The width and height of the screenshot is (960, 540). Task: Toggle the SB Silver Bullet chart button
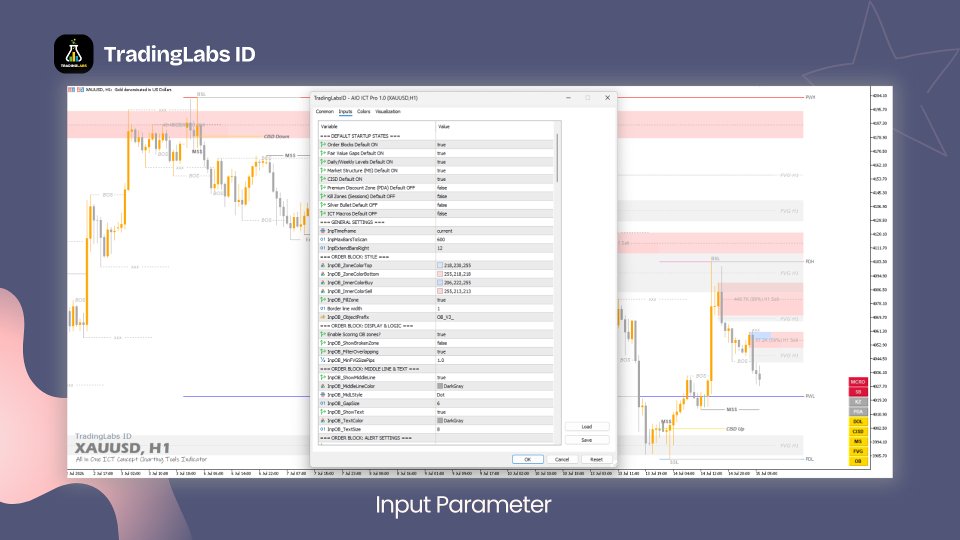click(858, 392)
